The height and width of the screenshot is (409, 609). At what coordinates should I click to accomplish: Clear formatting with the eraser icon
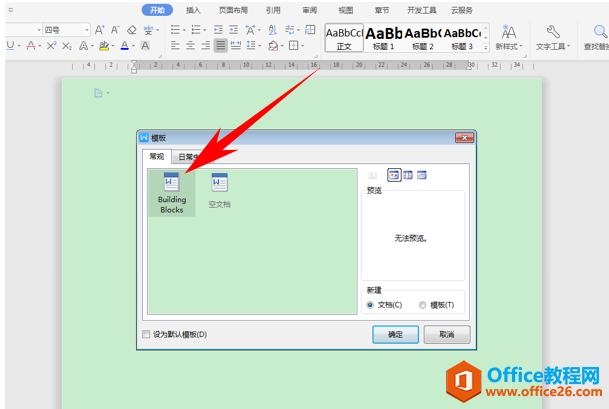(132, 30)
